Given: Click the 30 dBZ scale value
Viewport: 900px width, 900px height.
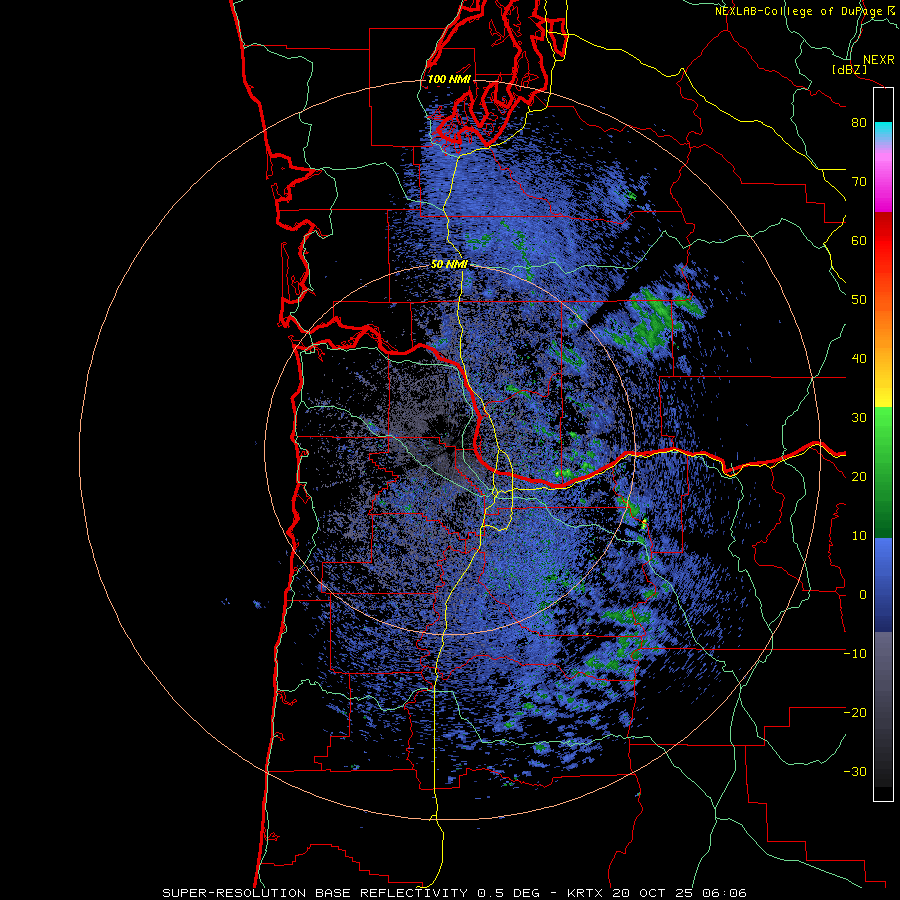Looking at the screenshot, I should click(859, 418).
